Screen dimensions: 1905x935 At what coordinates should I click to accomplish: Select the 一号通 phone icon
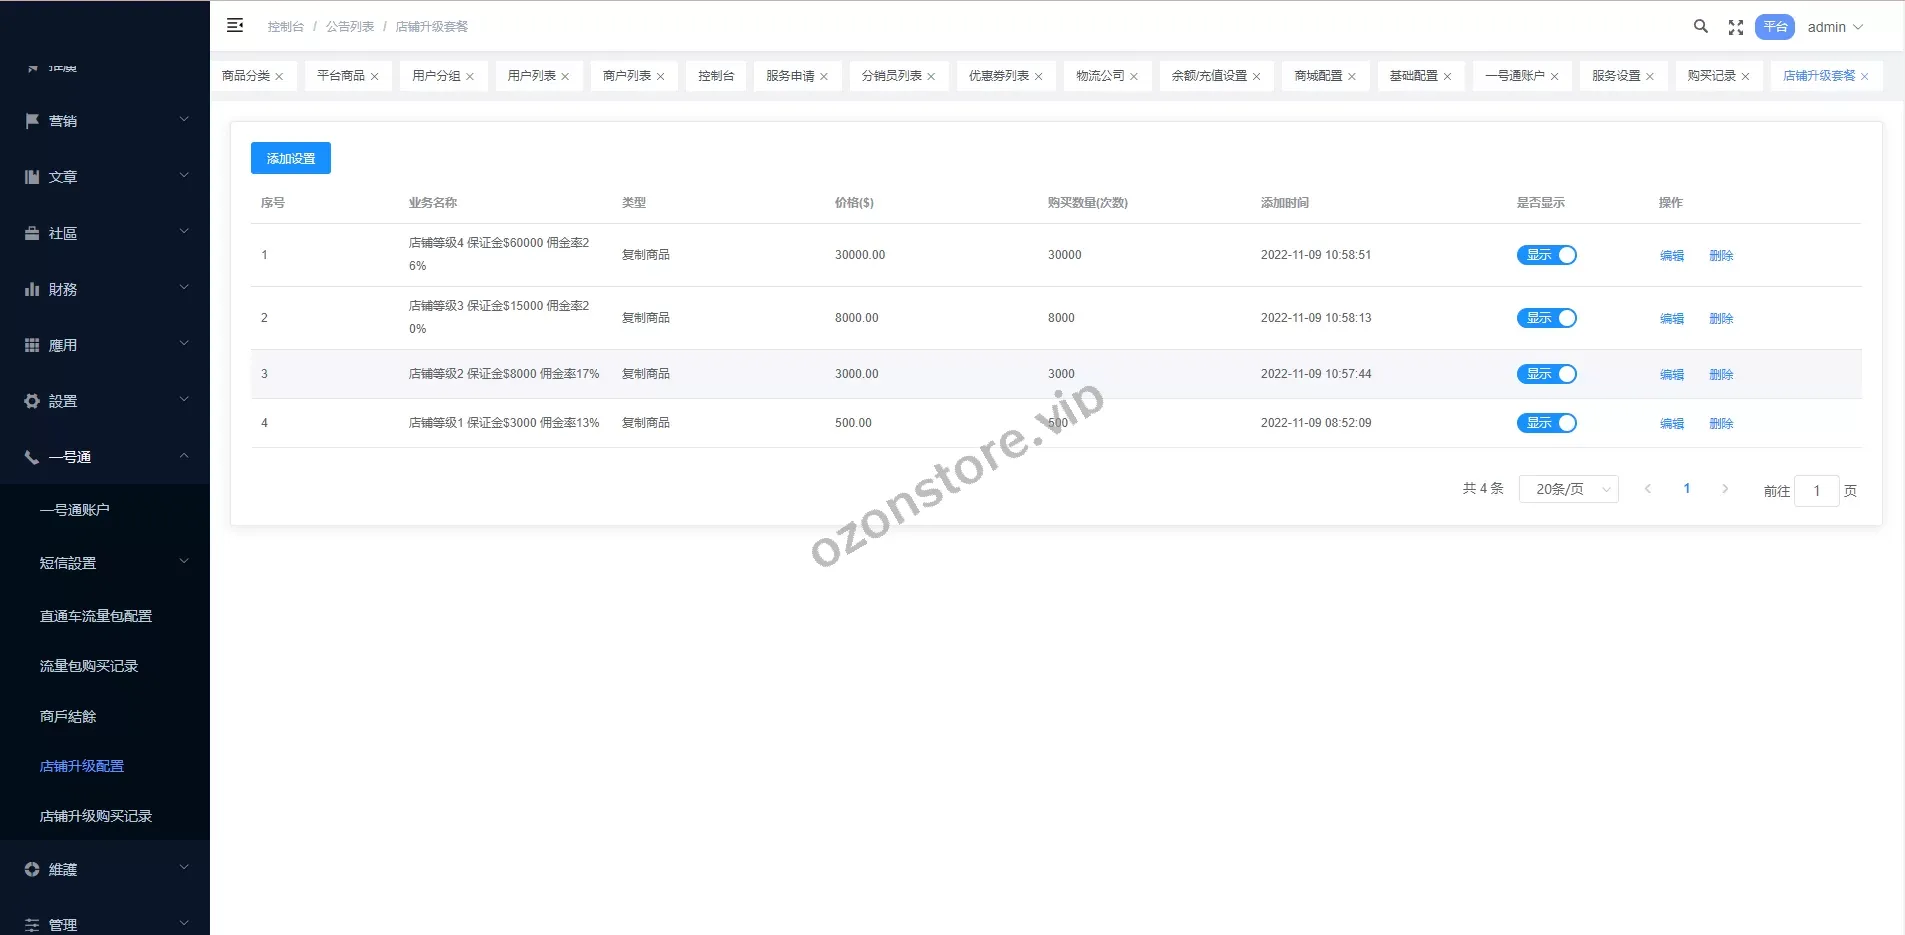[33, 456]
